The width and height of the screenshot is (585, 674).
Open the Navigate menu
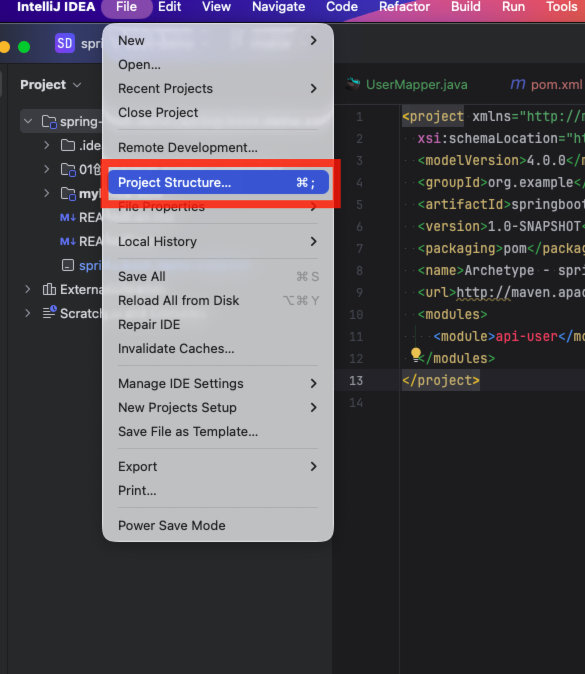(x=279, y=7)
